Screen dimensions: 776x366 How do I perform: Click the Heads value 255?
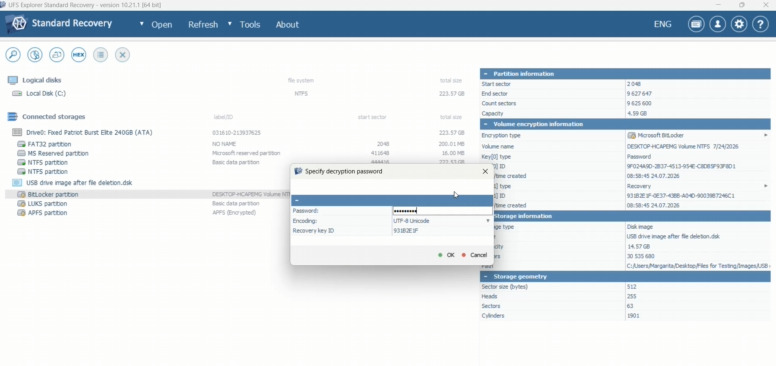pos(631,296)
